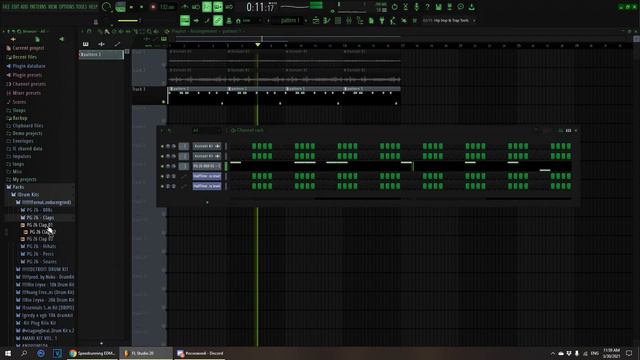The width and height of the screenshot is (640, 360).
Task: Click the save project icon
Action: [x=438, y=7]
